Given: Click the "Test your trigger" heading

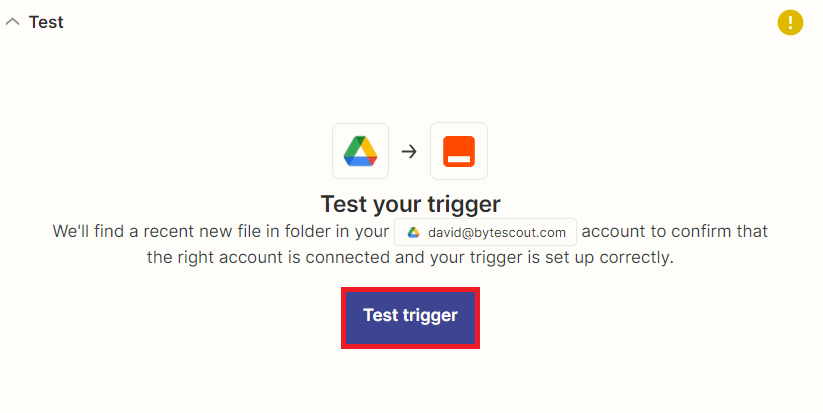Looking at the screenshot, I should coord(410,204).
